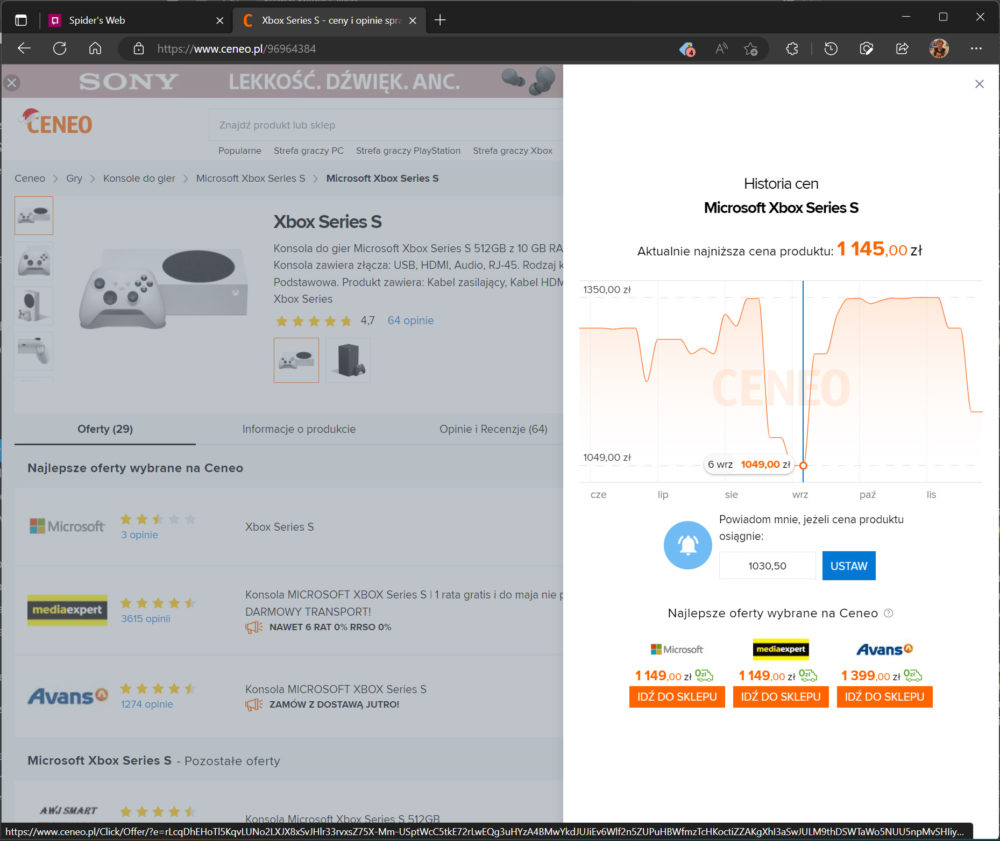This screenshot has width=1000, height=841.
Task: Open the 64 opinie reviews link
Action: [x=411, y=321]
